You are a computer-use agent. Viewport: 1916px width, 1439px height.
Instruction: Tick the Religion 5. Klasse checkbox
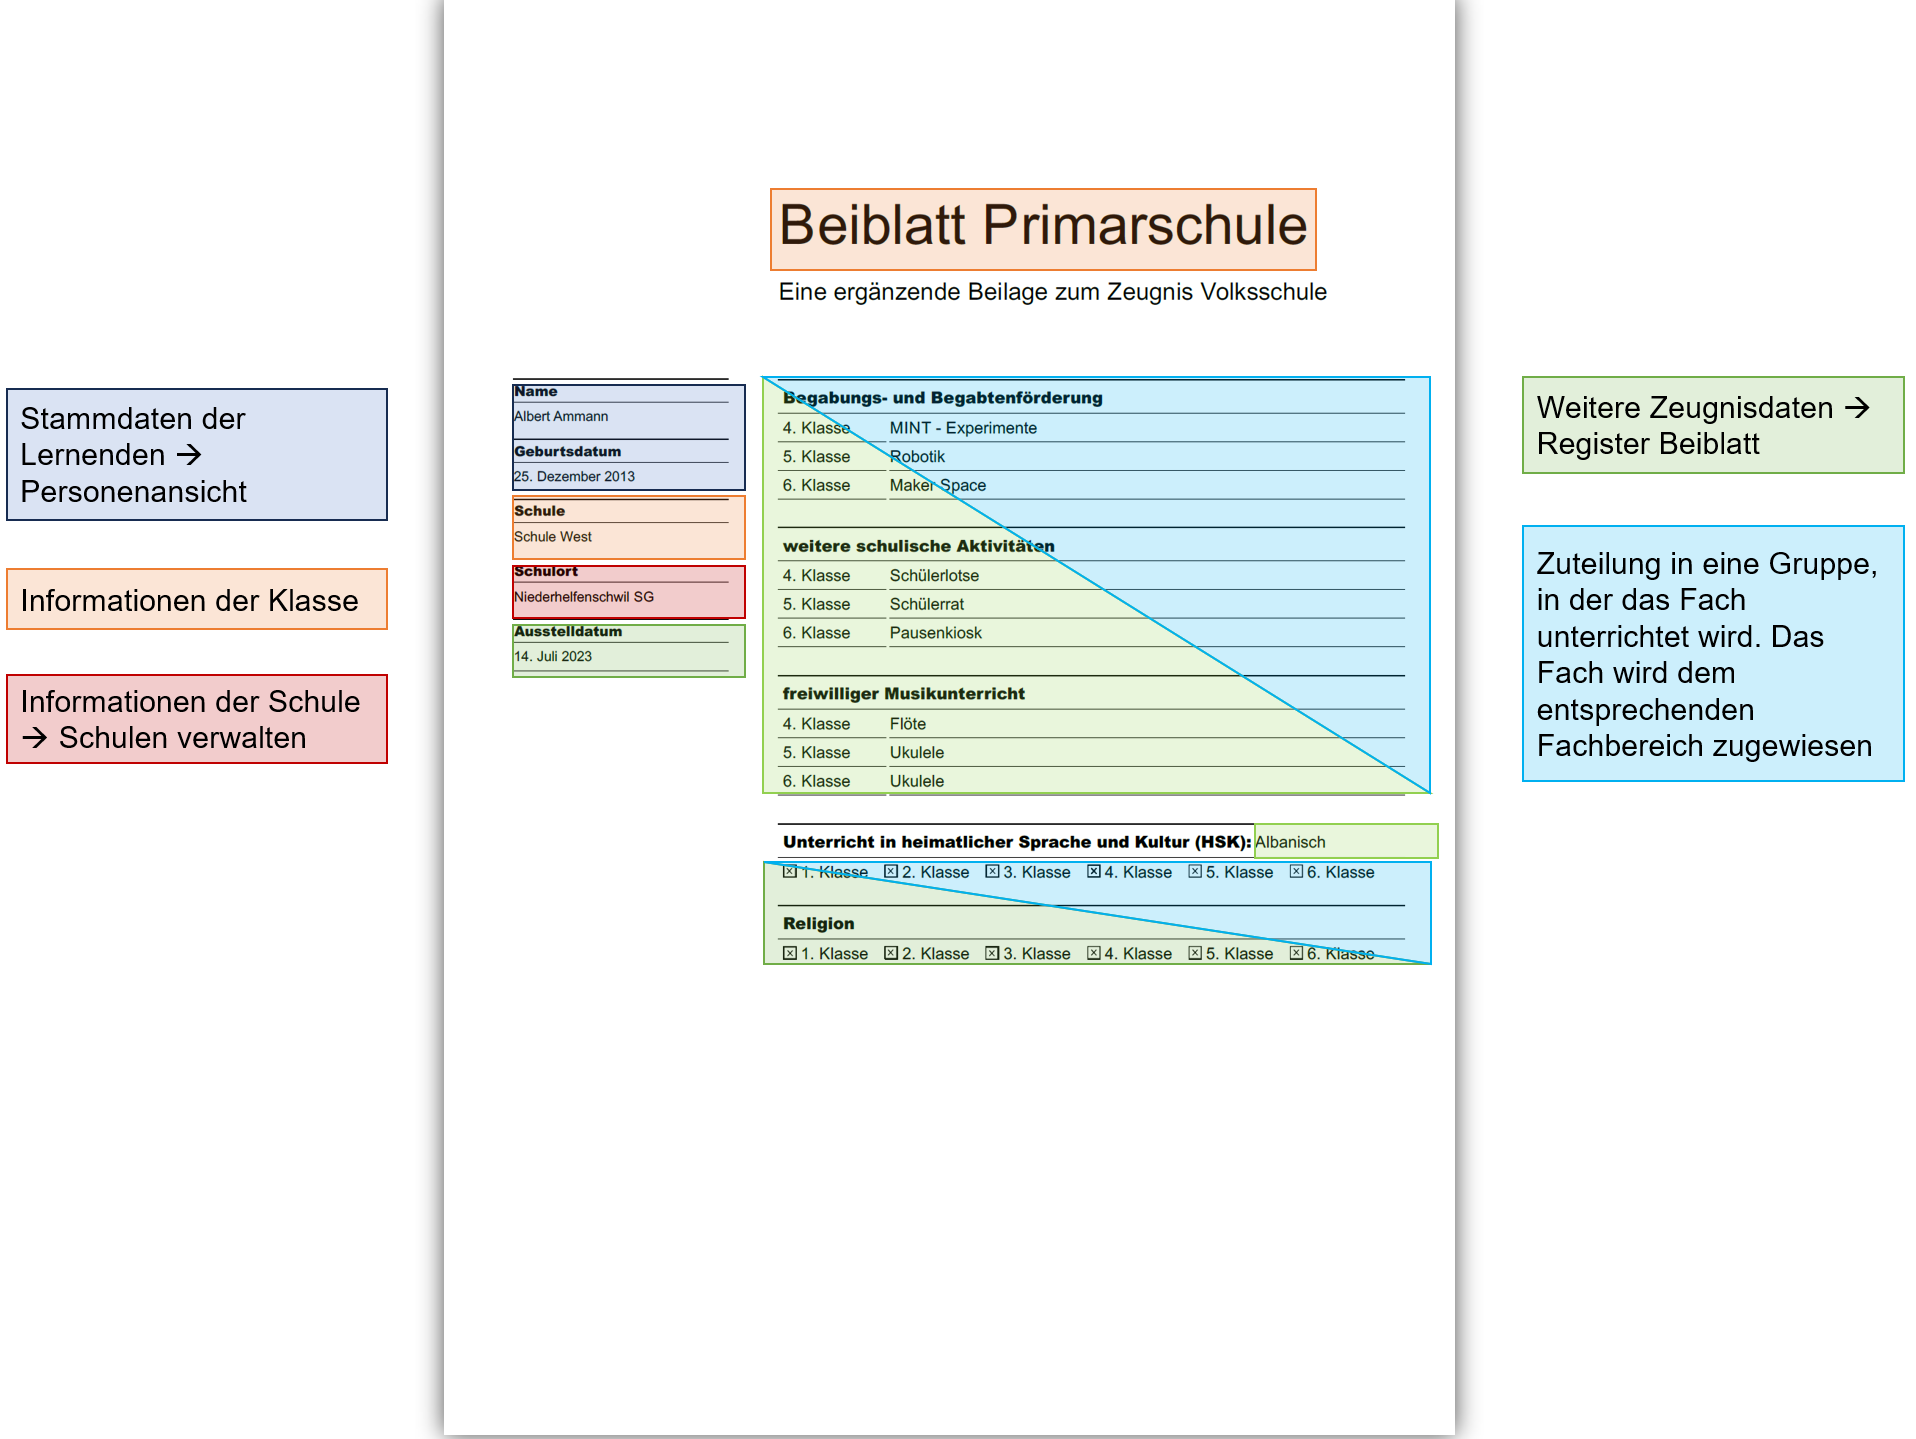(x=1195, y=953)
